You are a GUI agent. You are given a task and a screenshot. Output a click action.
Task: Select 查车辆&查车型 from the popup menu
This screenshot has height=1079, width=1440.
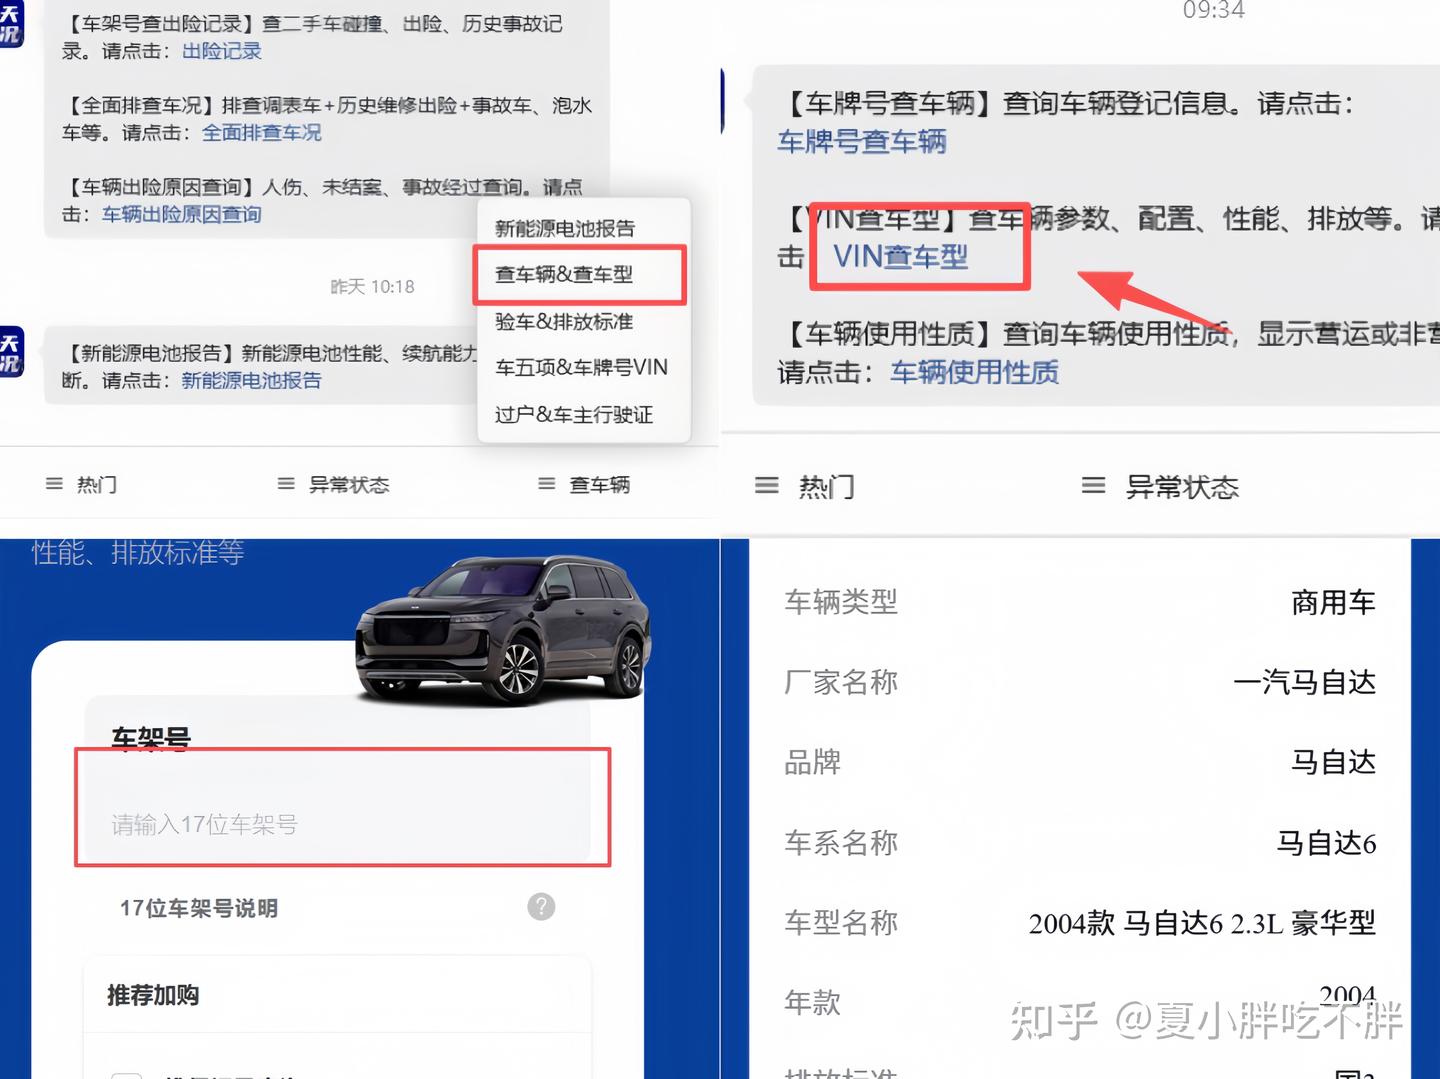pos(564,274)
